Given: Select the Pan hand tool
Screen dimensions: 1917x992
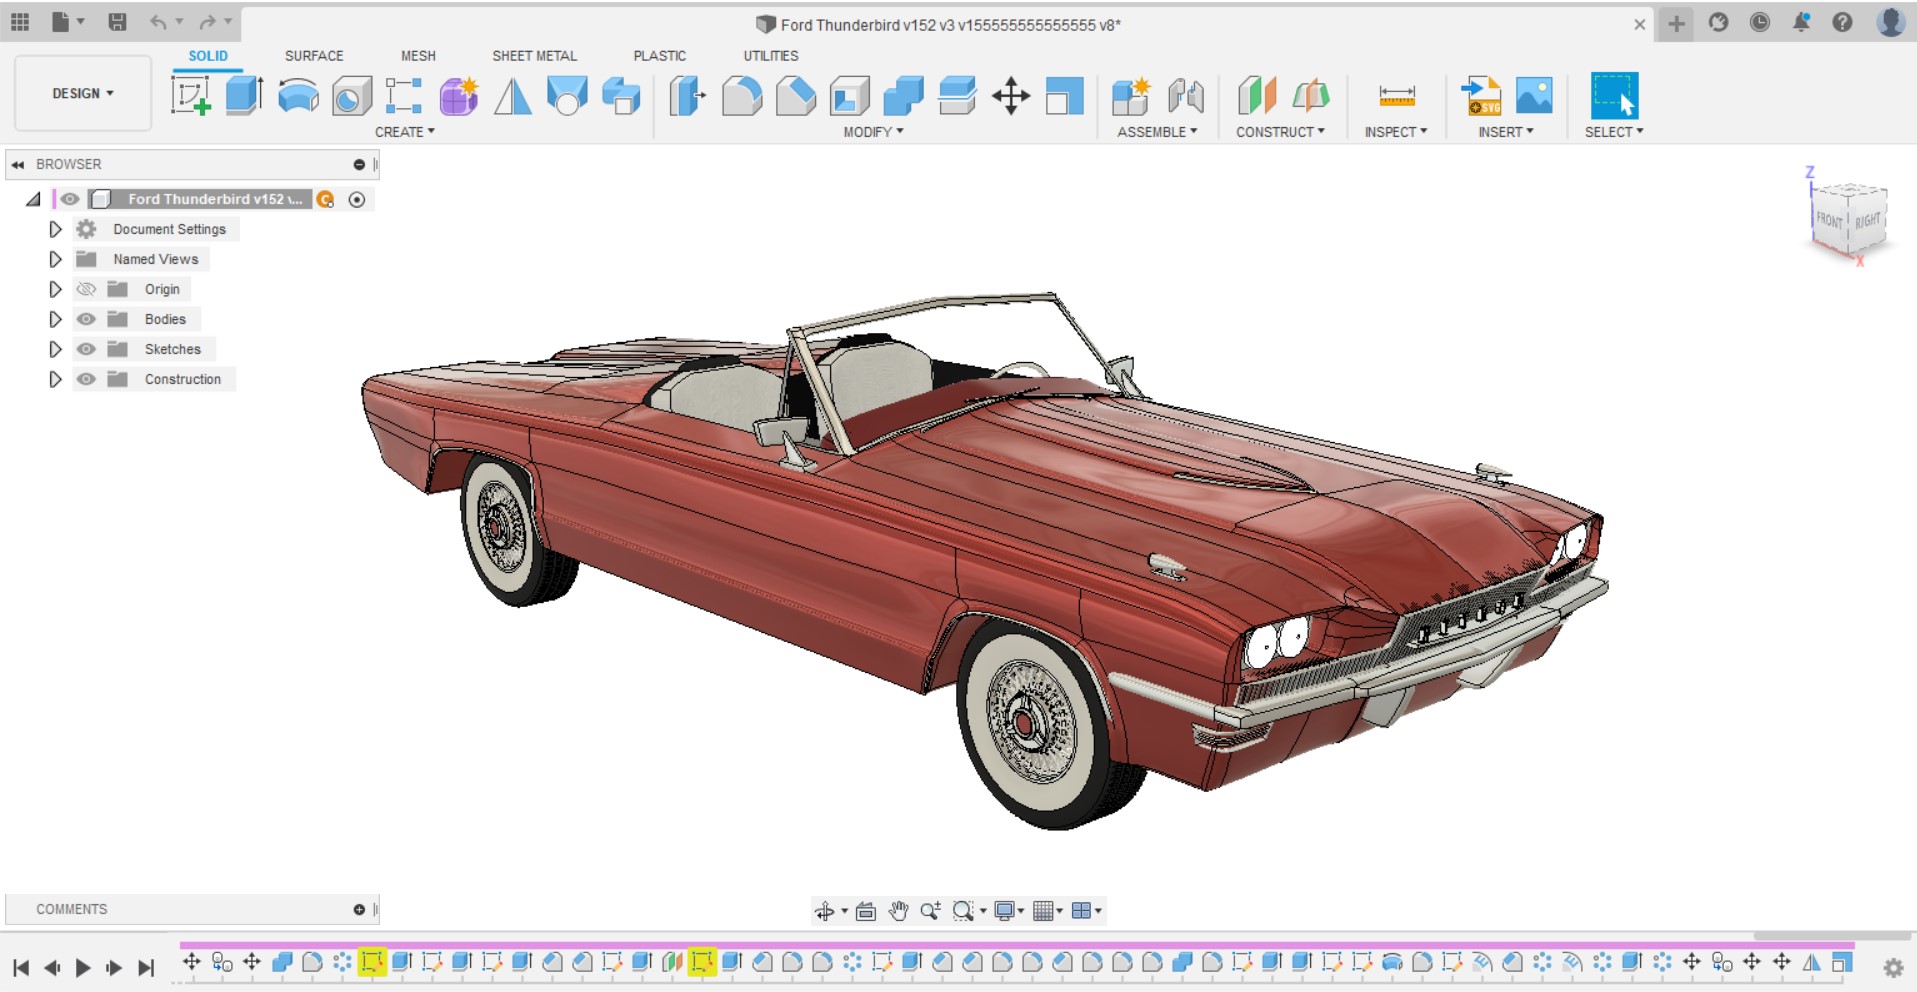Looking at the screenshot, I should (x=898, y=910).
